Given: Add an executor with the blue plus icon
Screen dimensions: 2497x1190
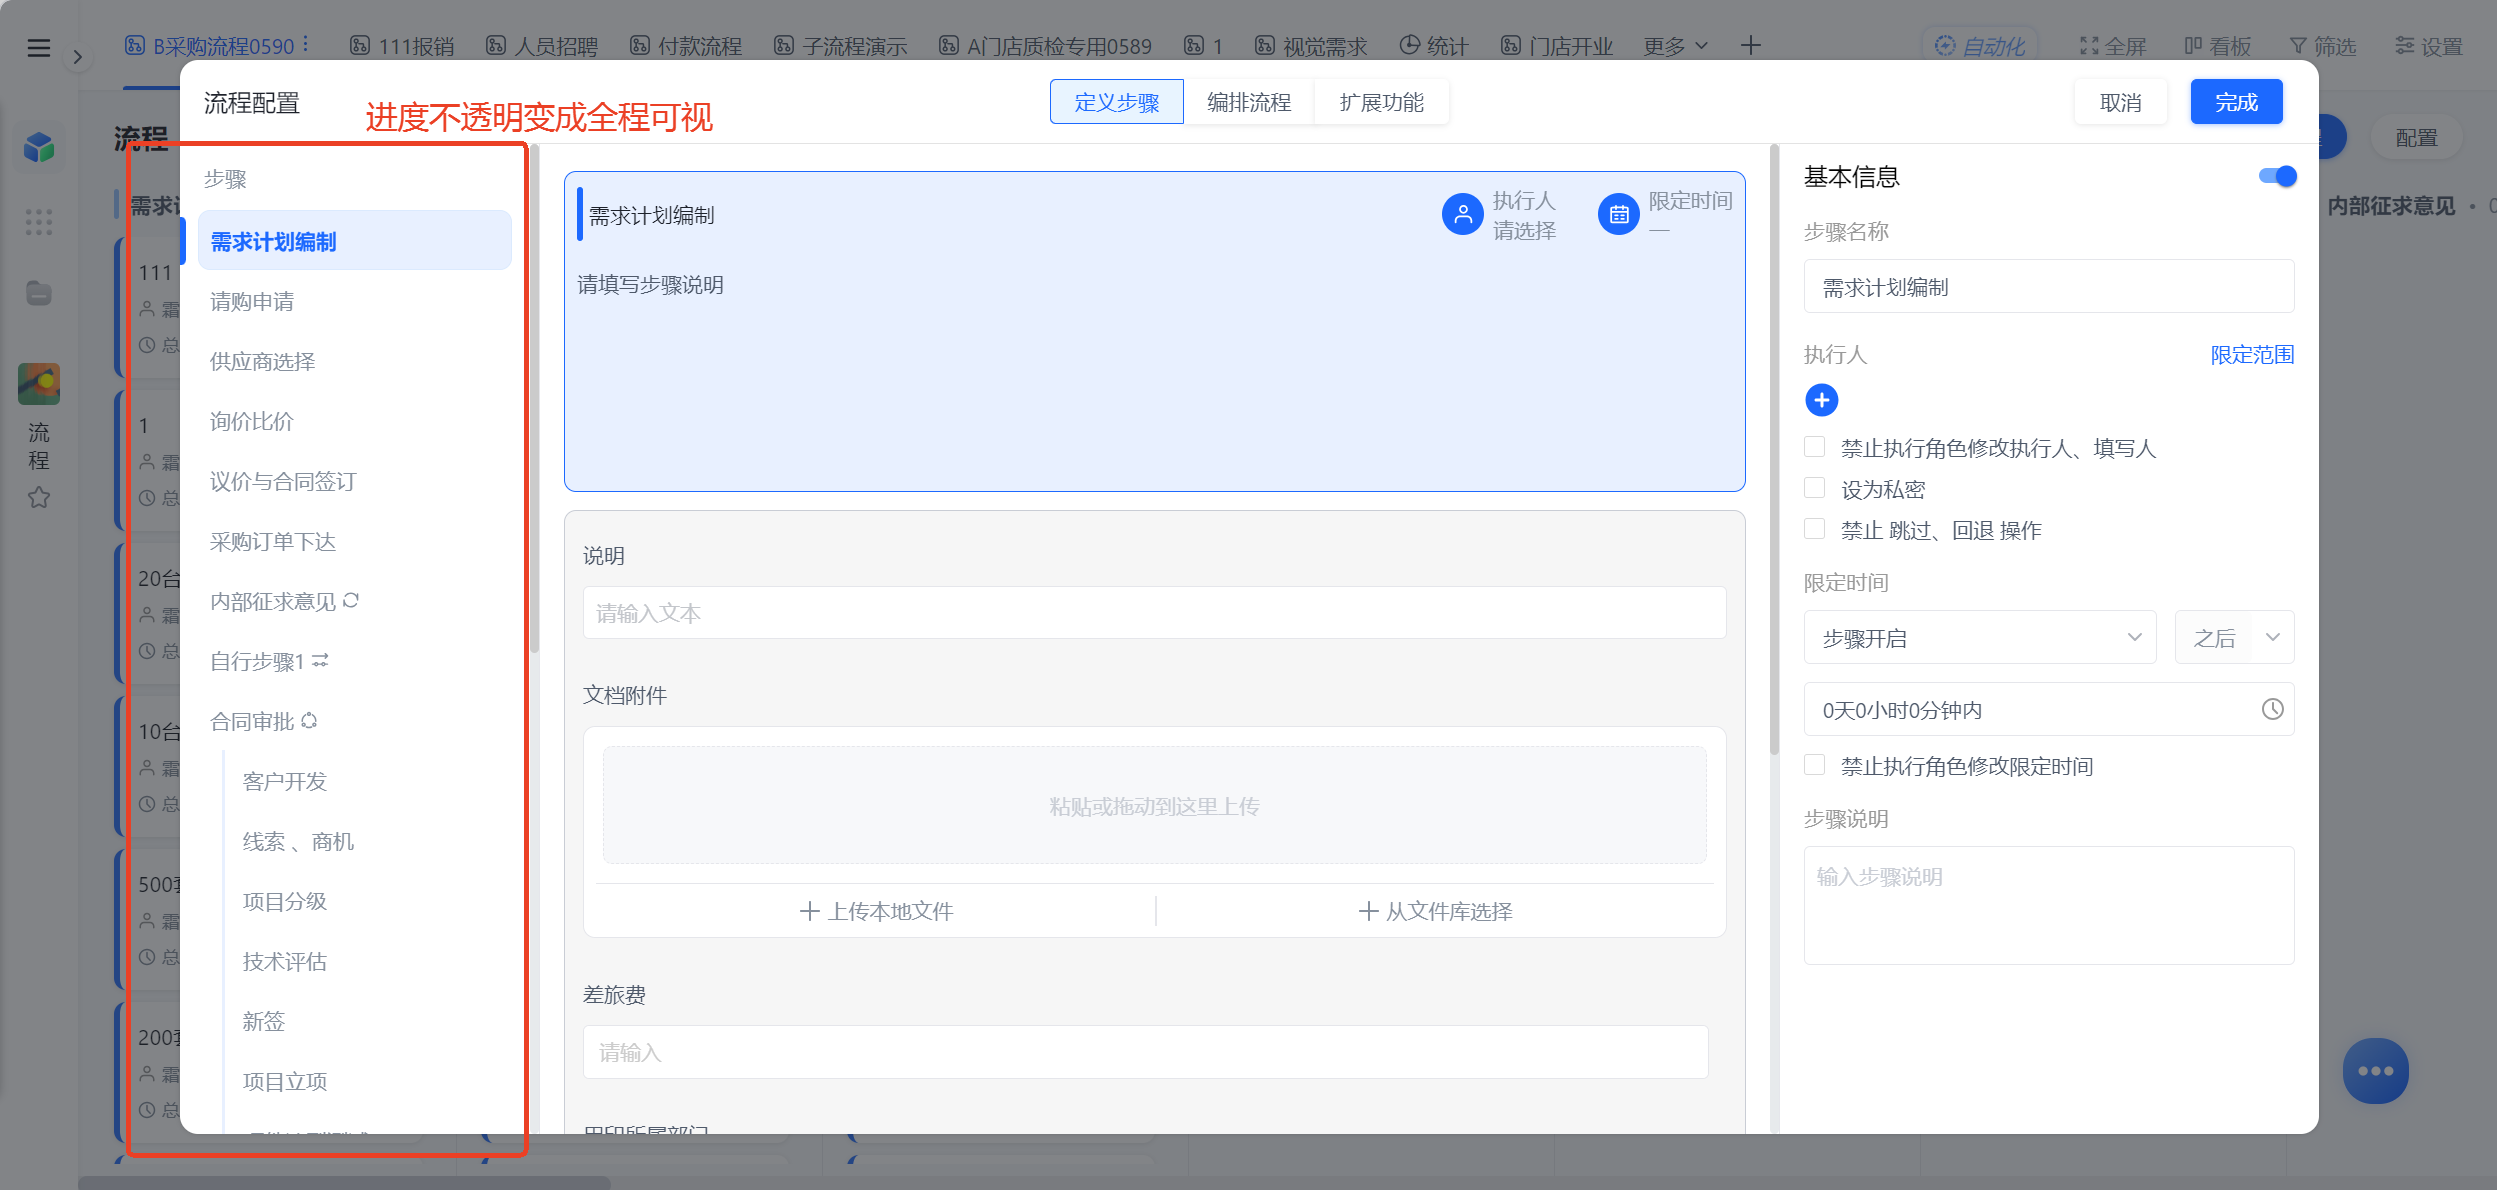Looking at the screenshot, I should click(1821, 400).
